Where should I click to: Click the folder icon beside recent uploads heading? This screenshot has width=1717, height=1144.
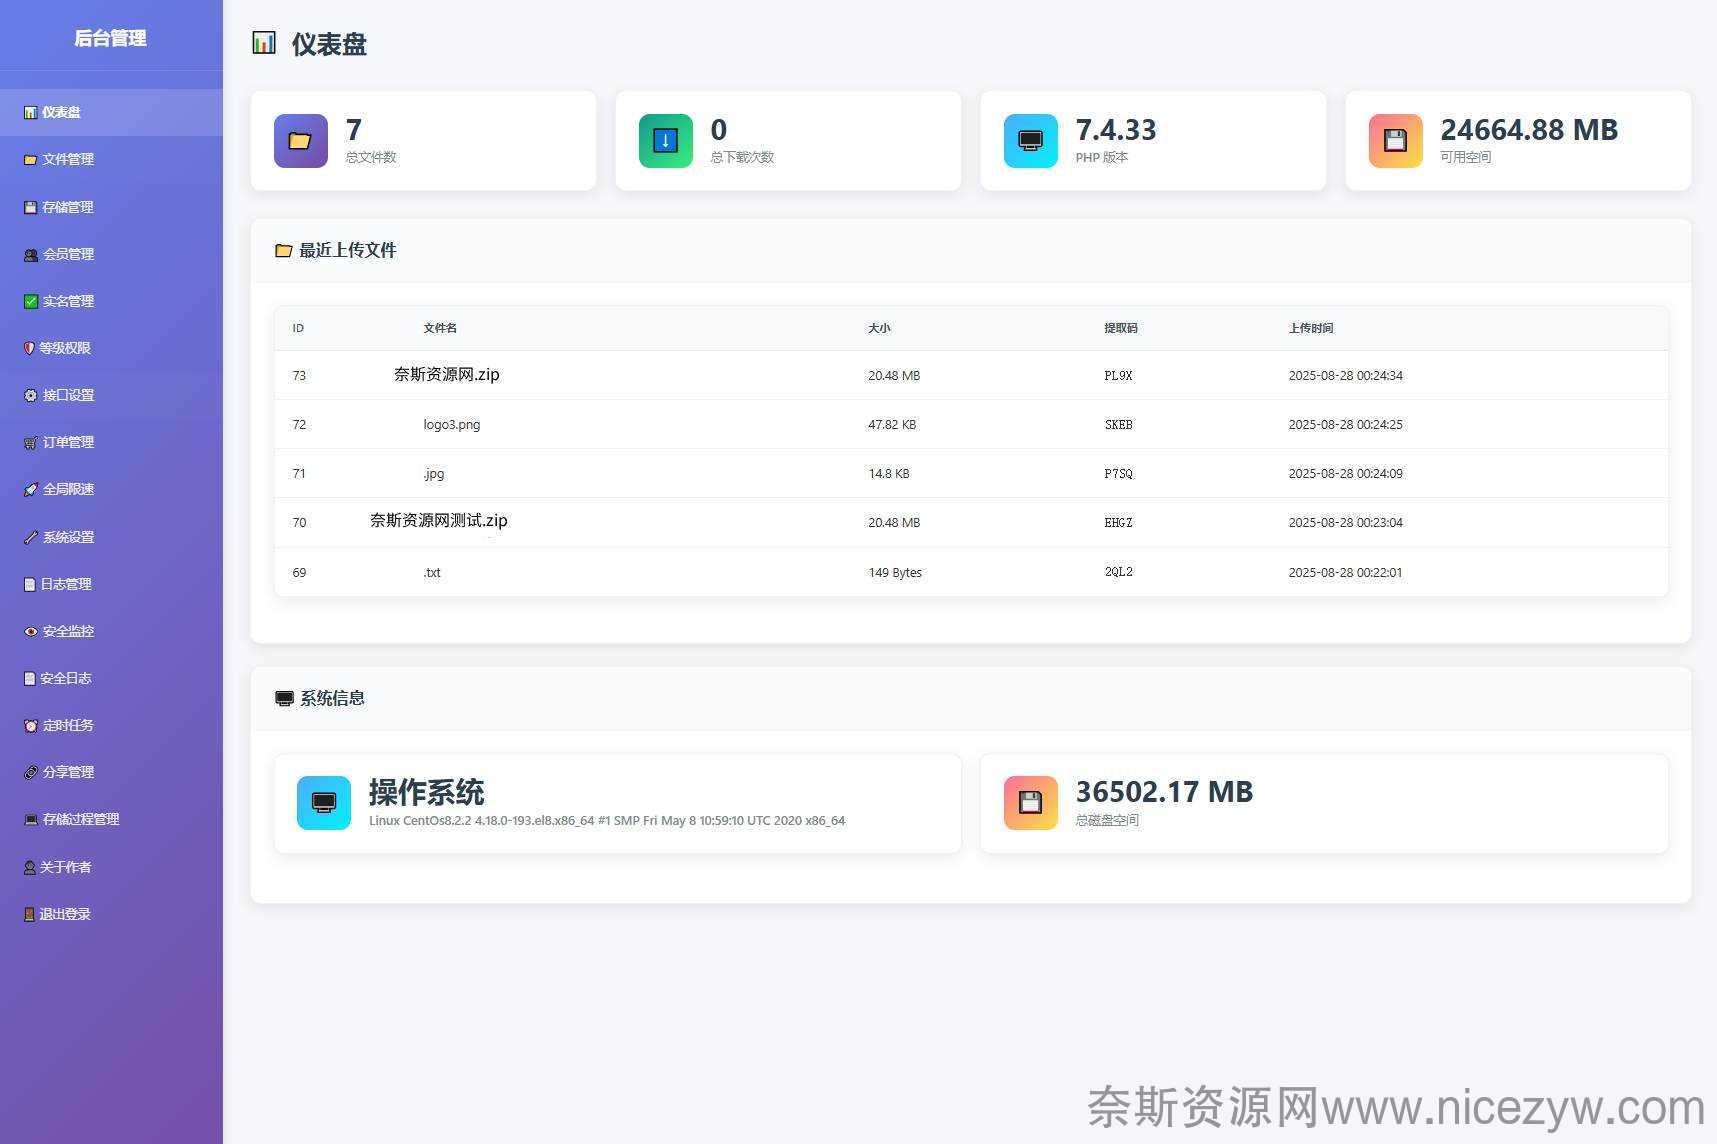click(x=283, y=251)
